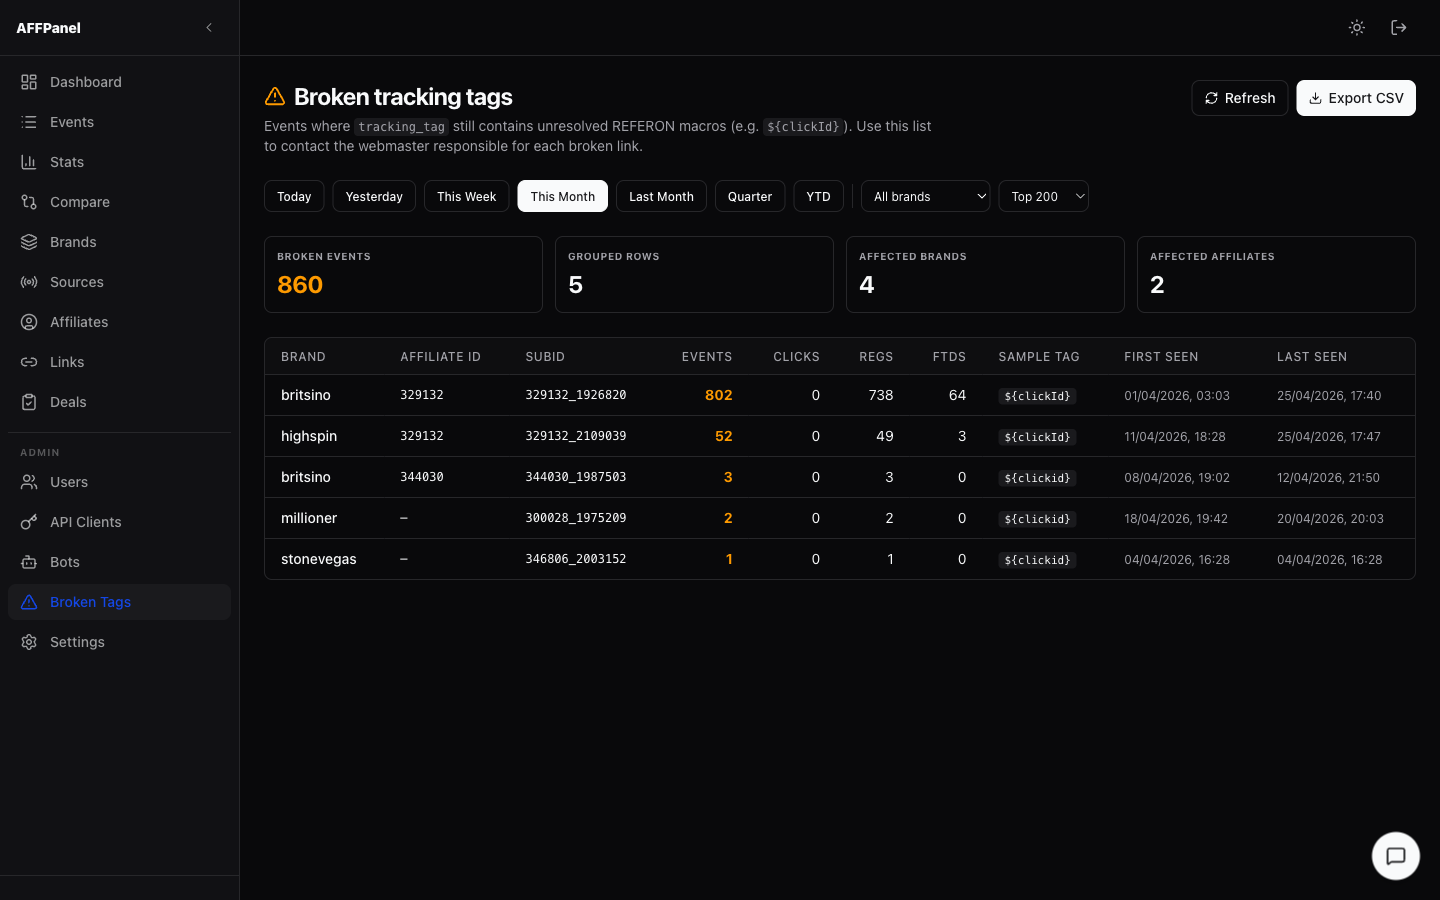Open the chat bubble widget
This screenshot has height=900, width=1440.
coord(1395,856)
